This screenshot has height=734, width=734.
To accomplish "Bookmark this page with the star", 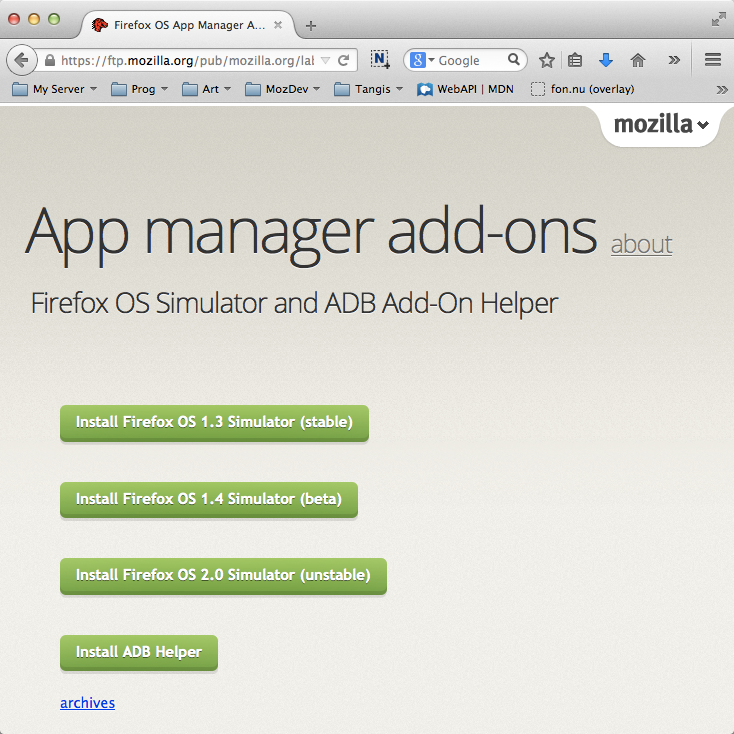I will click(546, 60).
